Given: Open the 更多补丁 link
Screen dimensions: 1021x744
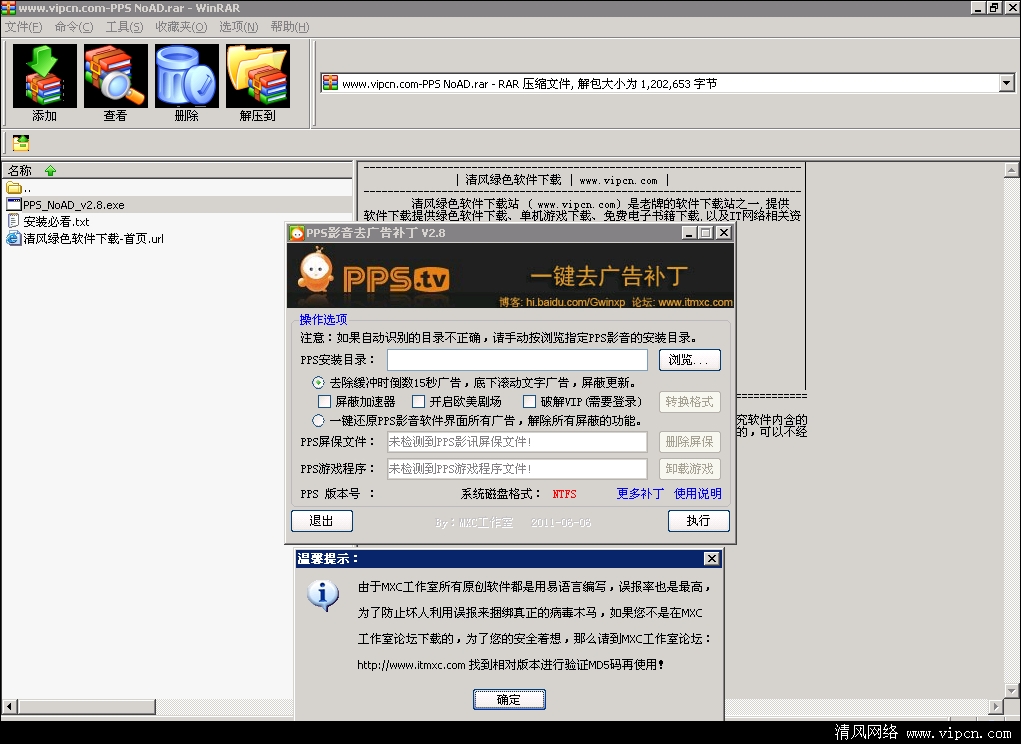Looking at the screenshot, I should point(640,494).
